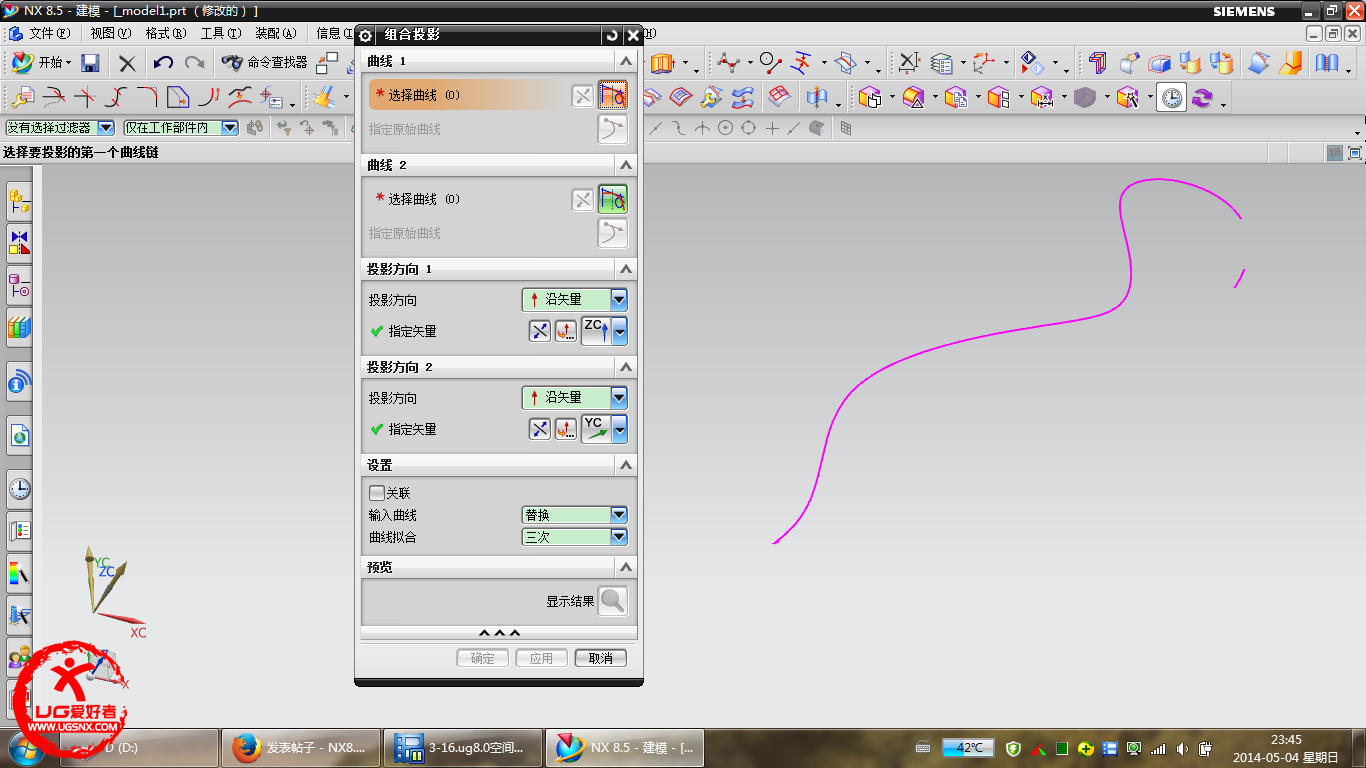This screenshot has height=768, width=1366.
Task: Click the clock icon in the feature toolbar
Action: pos(1172,98)
